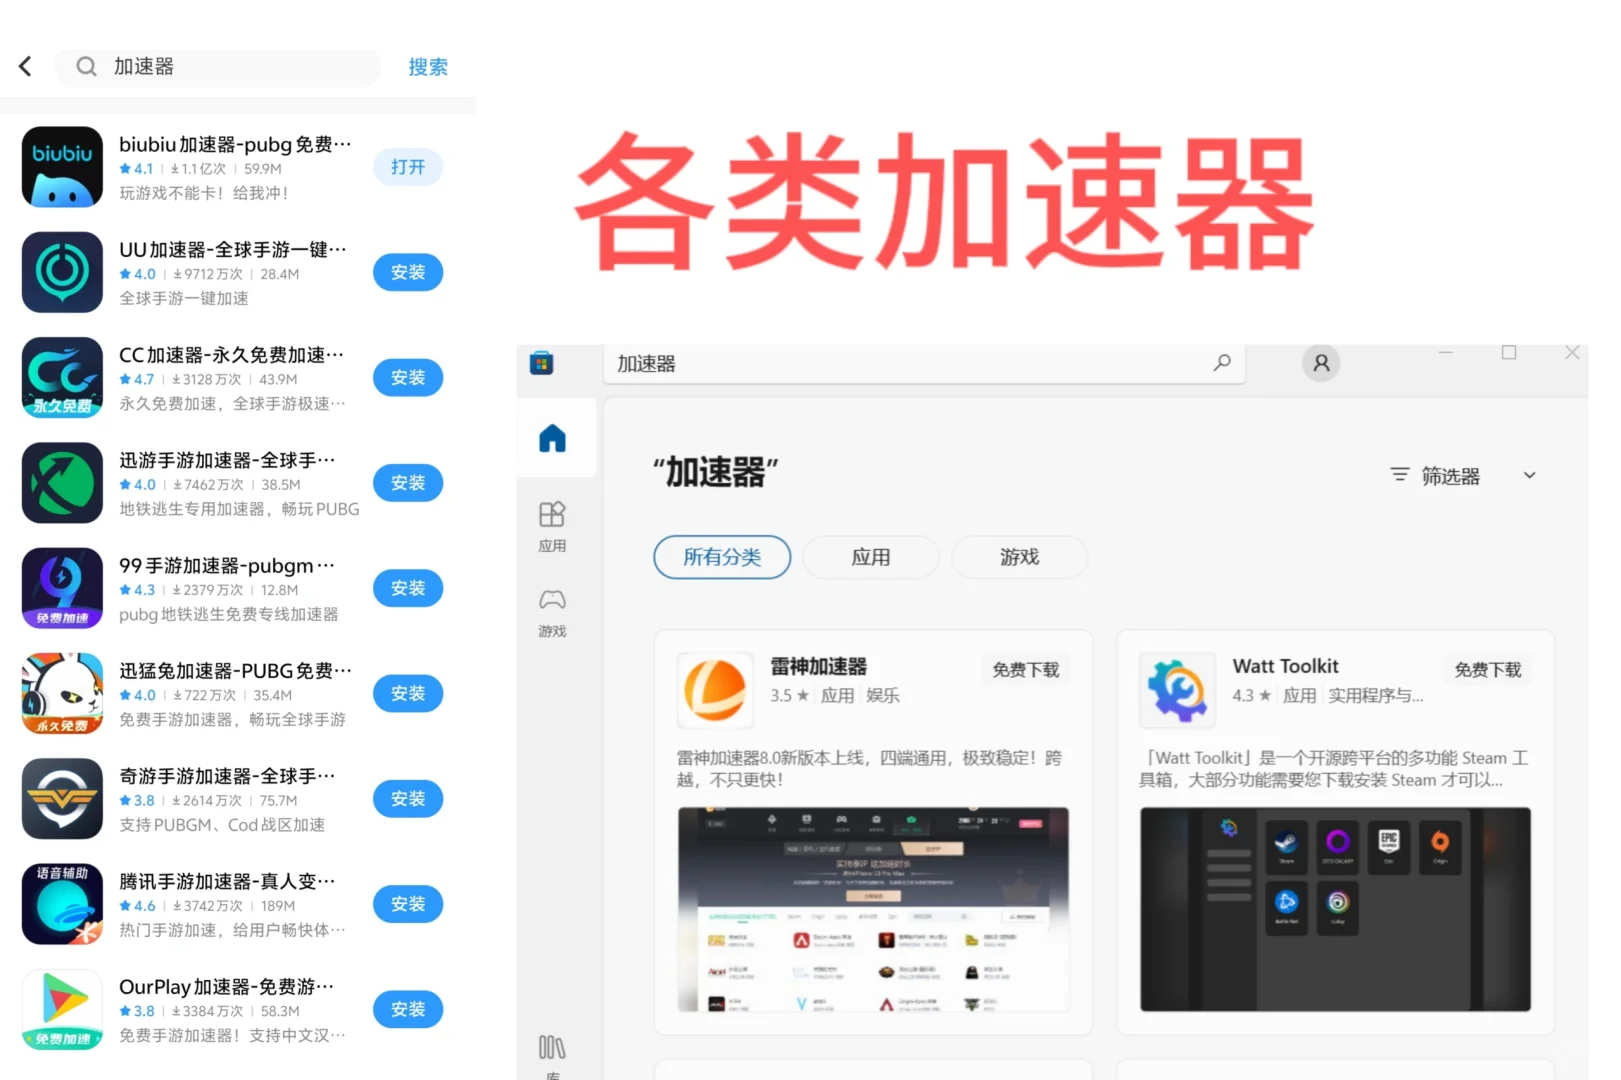
Task: Select the 所有分类 filter chip
Action: (x=721, y=557)
